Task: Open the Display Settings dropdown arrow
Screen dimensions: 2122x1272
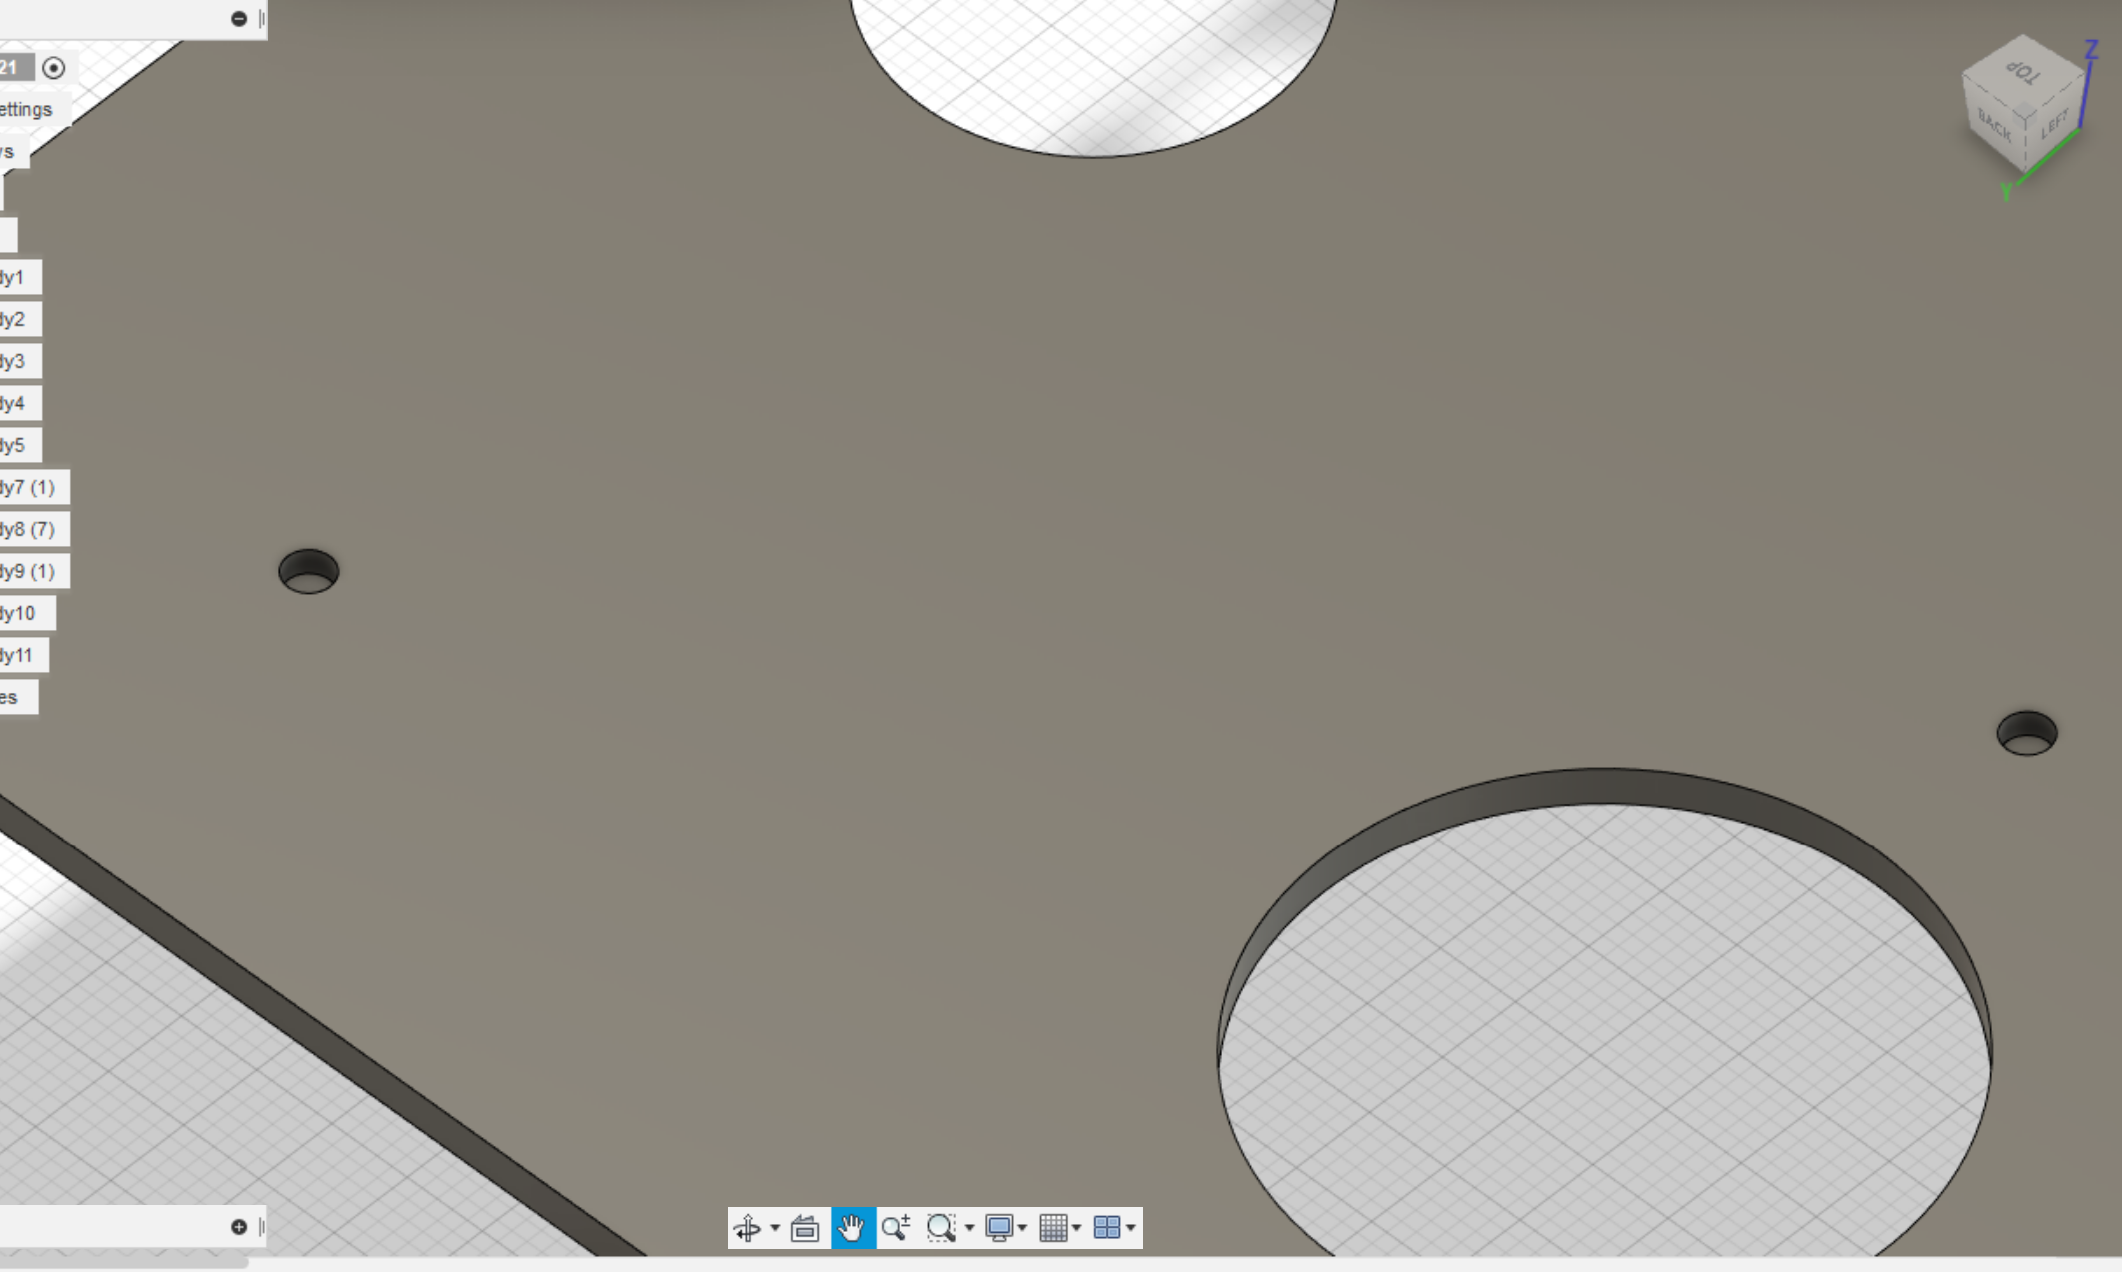Action: pyautogui.click(x=1022, y=1228)
